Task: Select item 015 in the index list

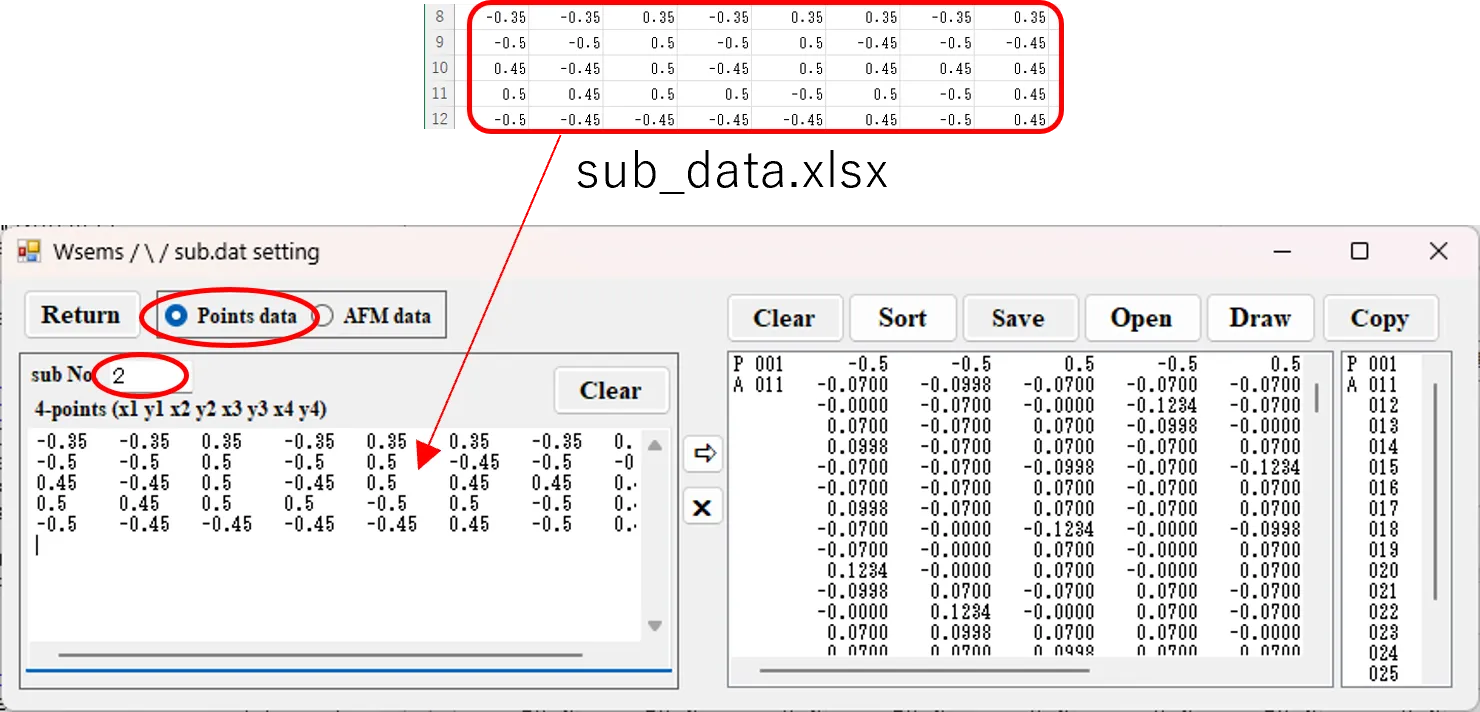Action: [x=1383, y=467]
